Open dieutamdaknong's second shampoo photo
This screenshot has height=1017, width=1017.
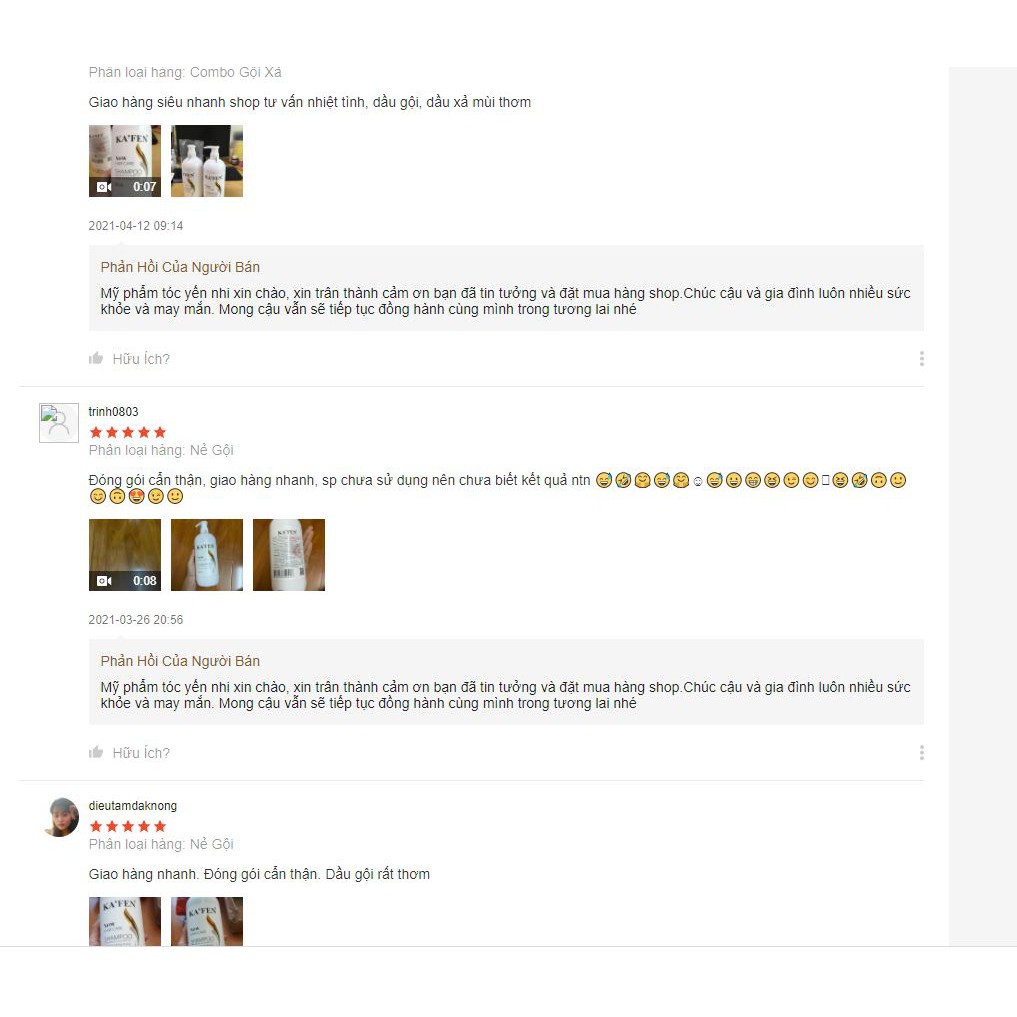pos(207,921)
